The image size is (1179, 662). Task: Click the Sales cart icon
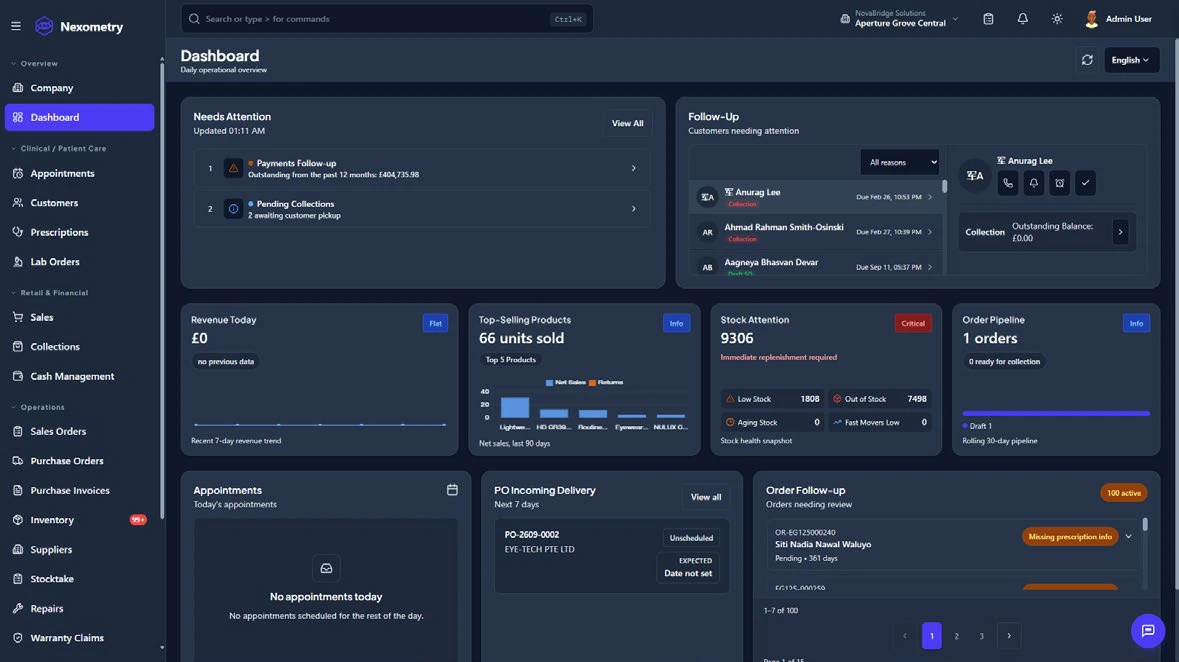coord(18,317)
